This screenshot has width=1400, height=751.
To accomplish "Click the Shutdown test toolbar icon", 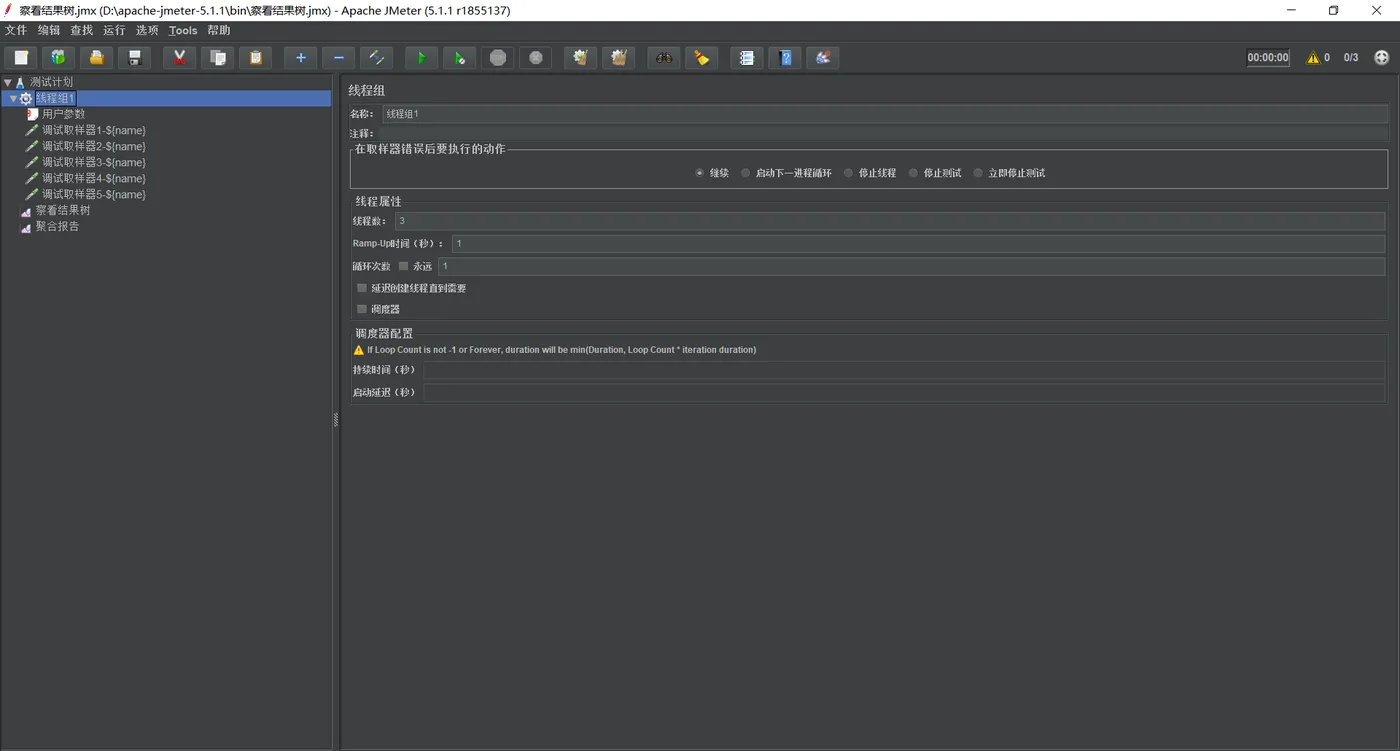I will coord(535,58).
